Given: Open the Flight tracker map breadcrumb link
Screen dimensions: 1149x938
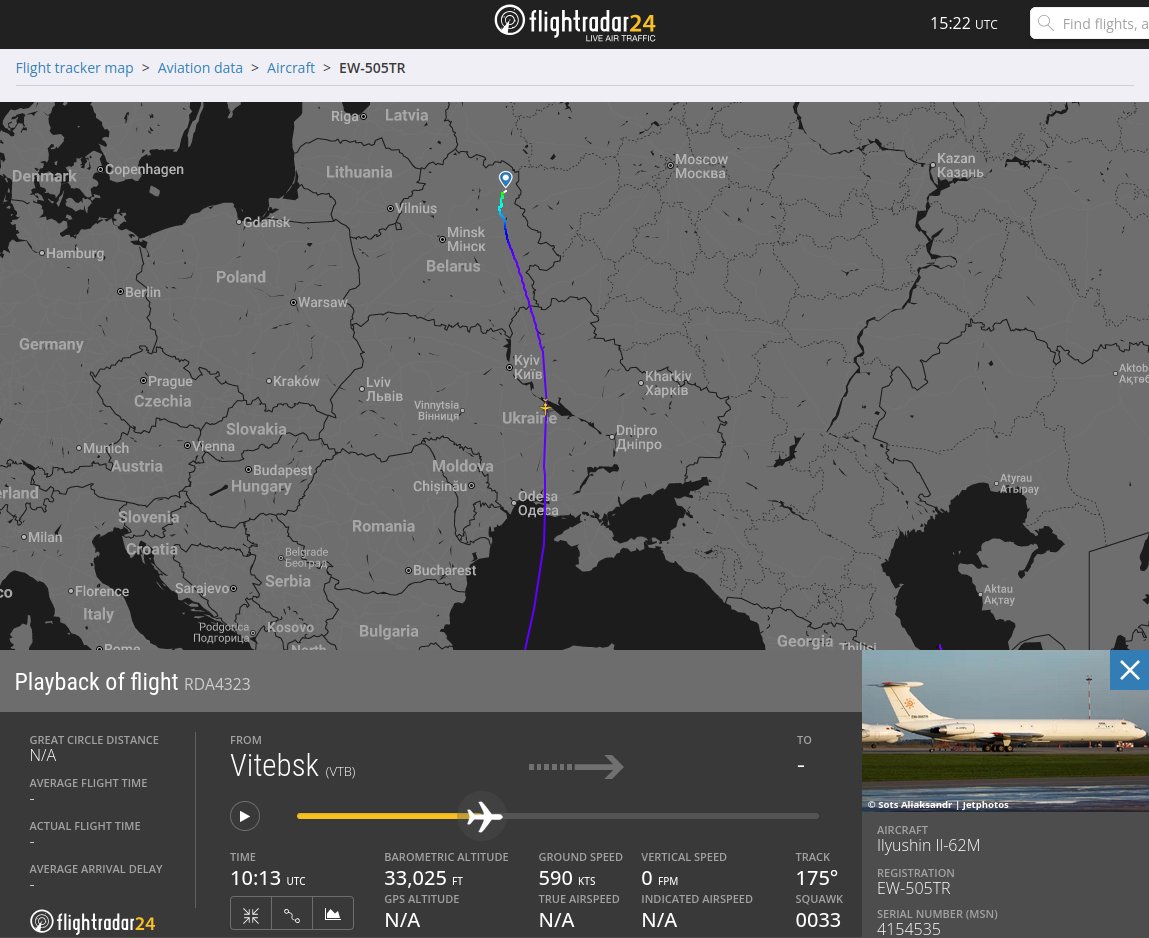Looking at the screenshot, I should [x=75, y=68].
